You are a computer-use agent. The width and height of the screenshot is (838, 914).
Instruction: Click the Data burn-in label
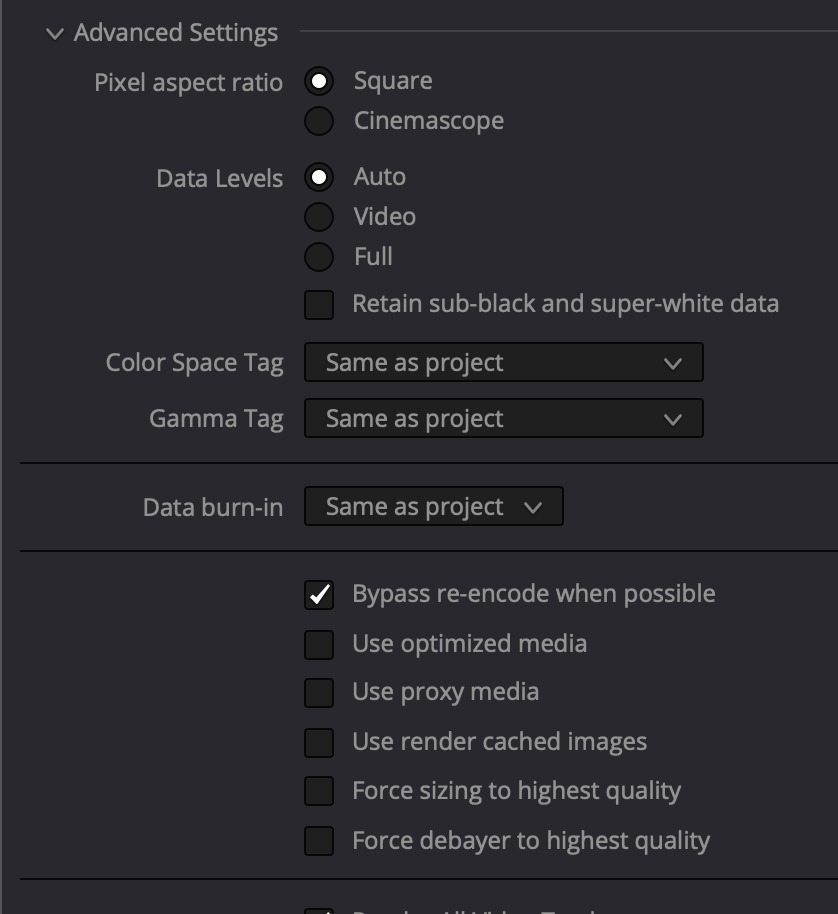[x=213, y=507]
